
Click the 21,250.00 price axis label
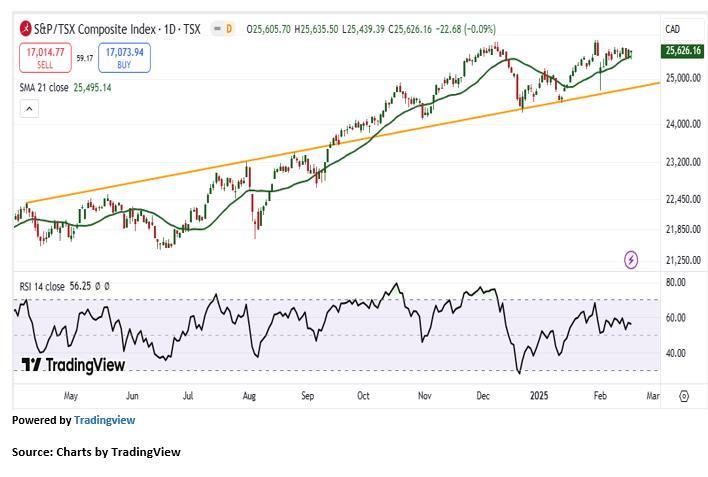click(x=683, y=260)
